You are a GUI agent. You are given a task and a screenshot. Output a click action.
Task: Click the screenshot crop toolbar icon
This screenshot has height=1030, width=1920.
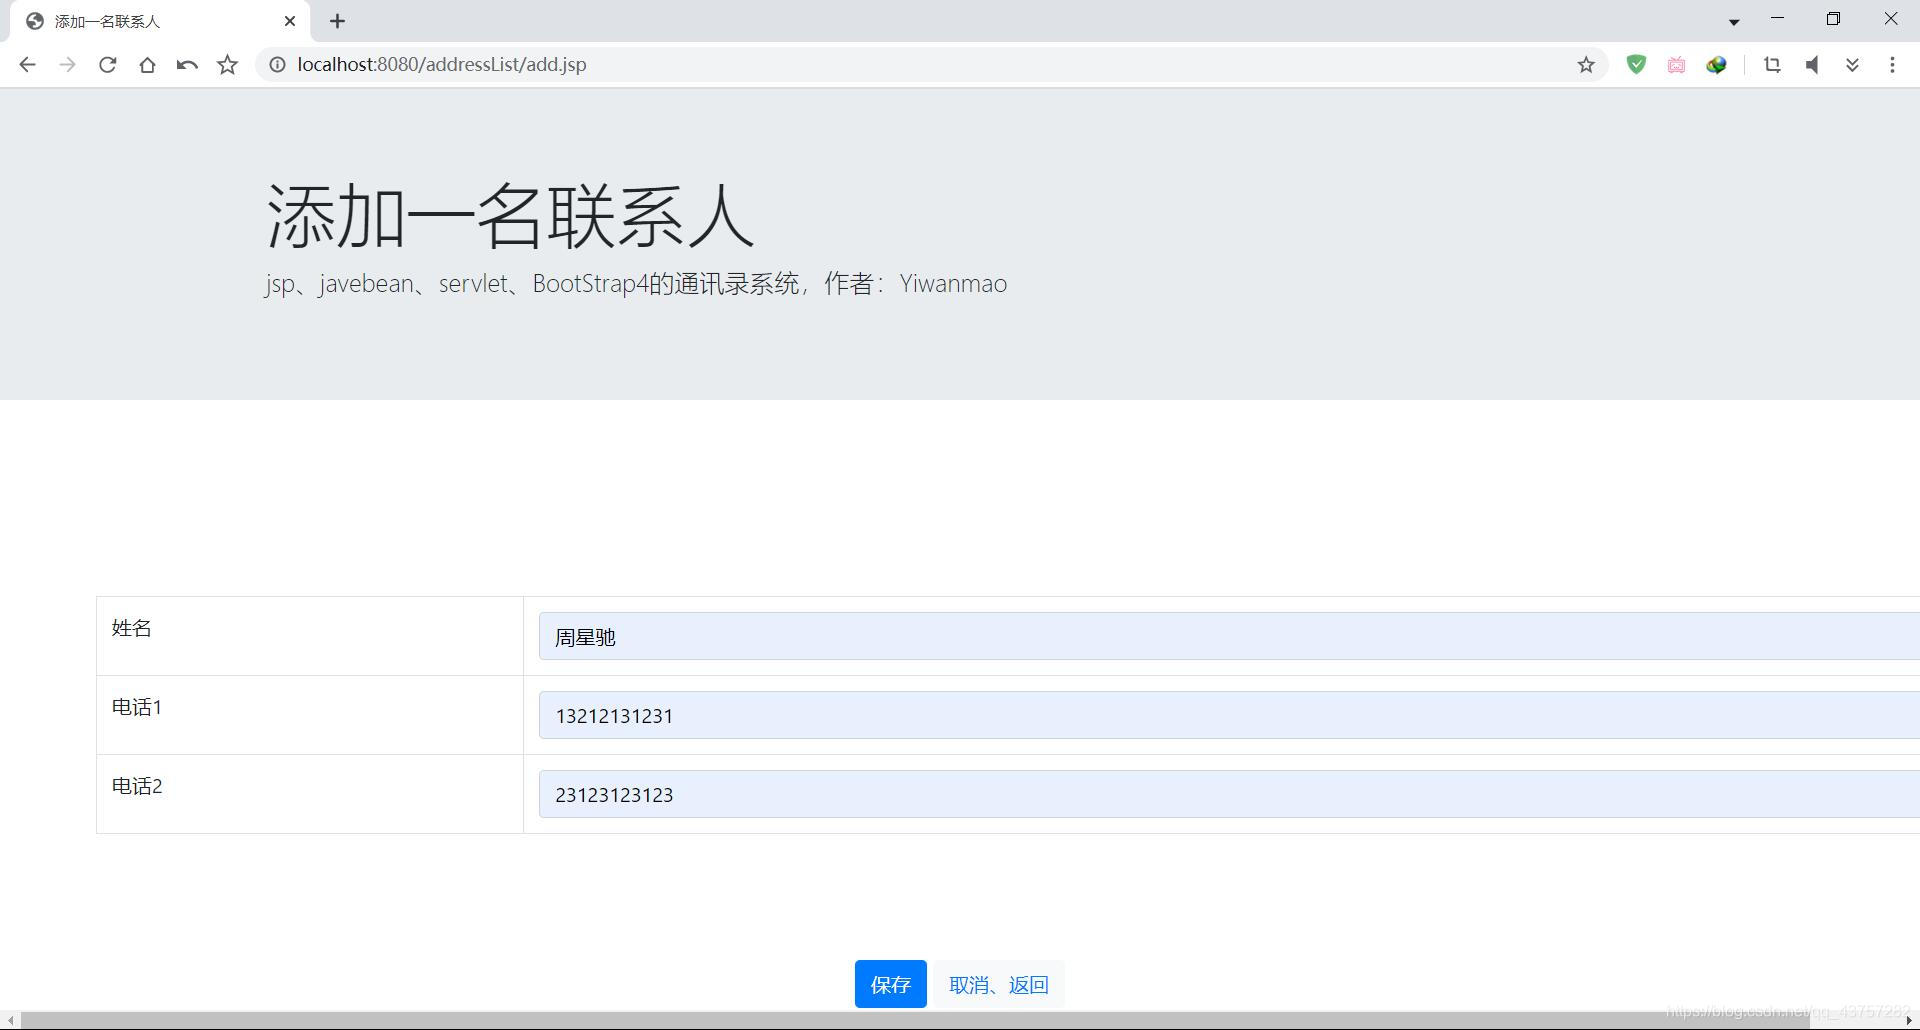point(1772,64)
